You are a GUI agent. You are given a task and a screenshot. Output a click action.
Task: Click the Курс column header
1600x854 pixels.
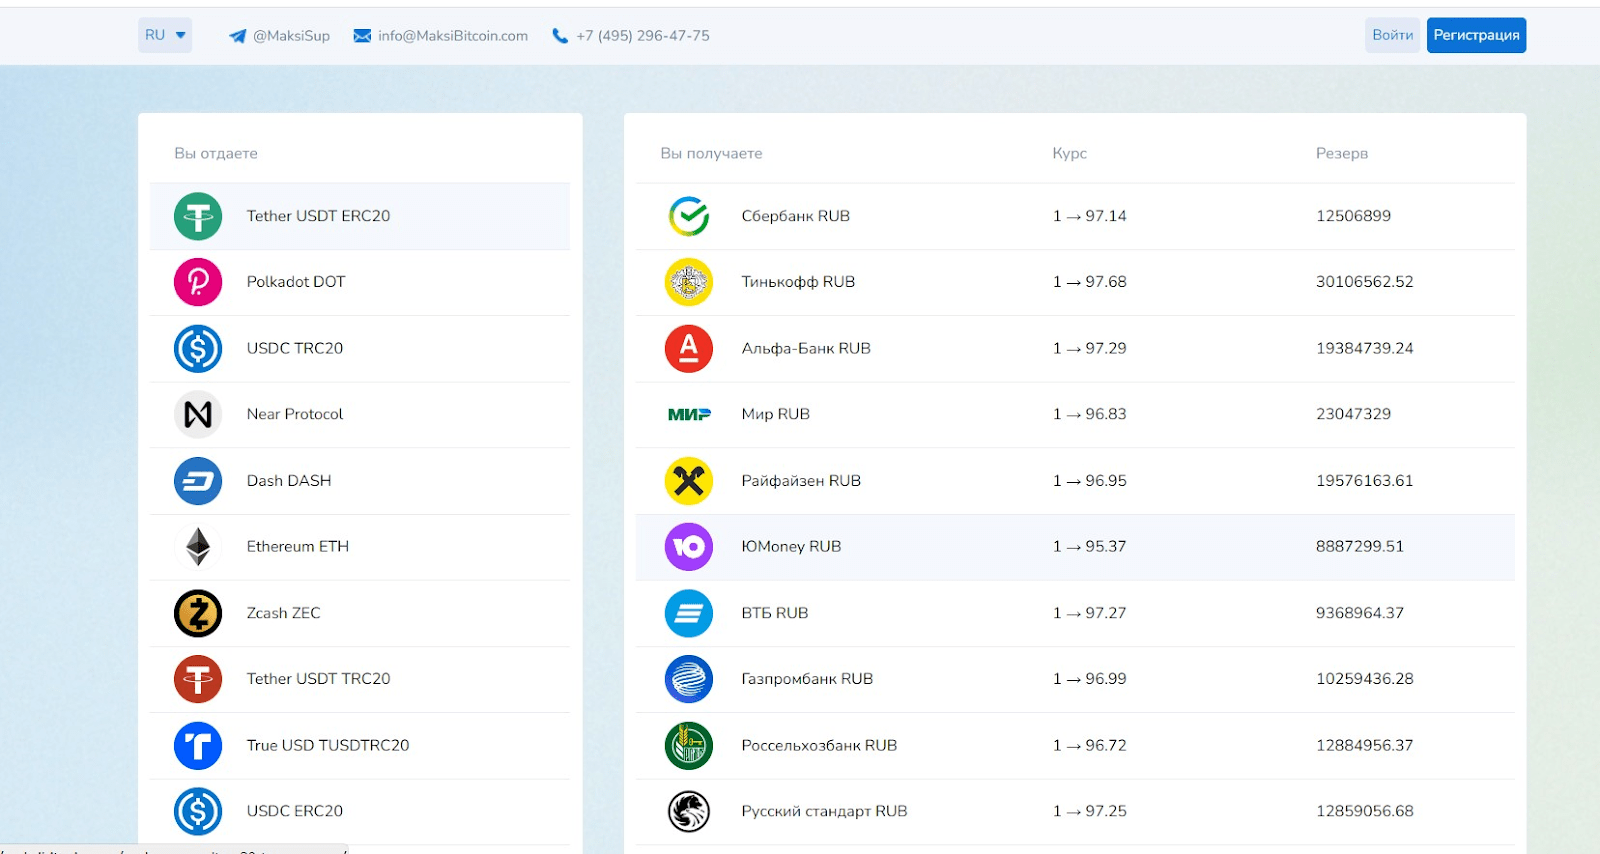(x=1069, y=154)
